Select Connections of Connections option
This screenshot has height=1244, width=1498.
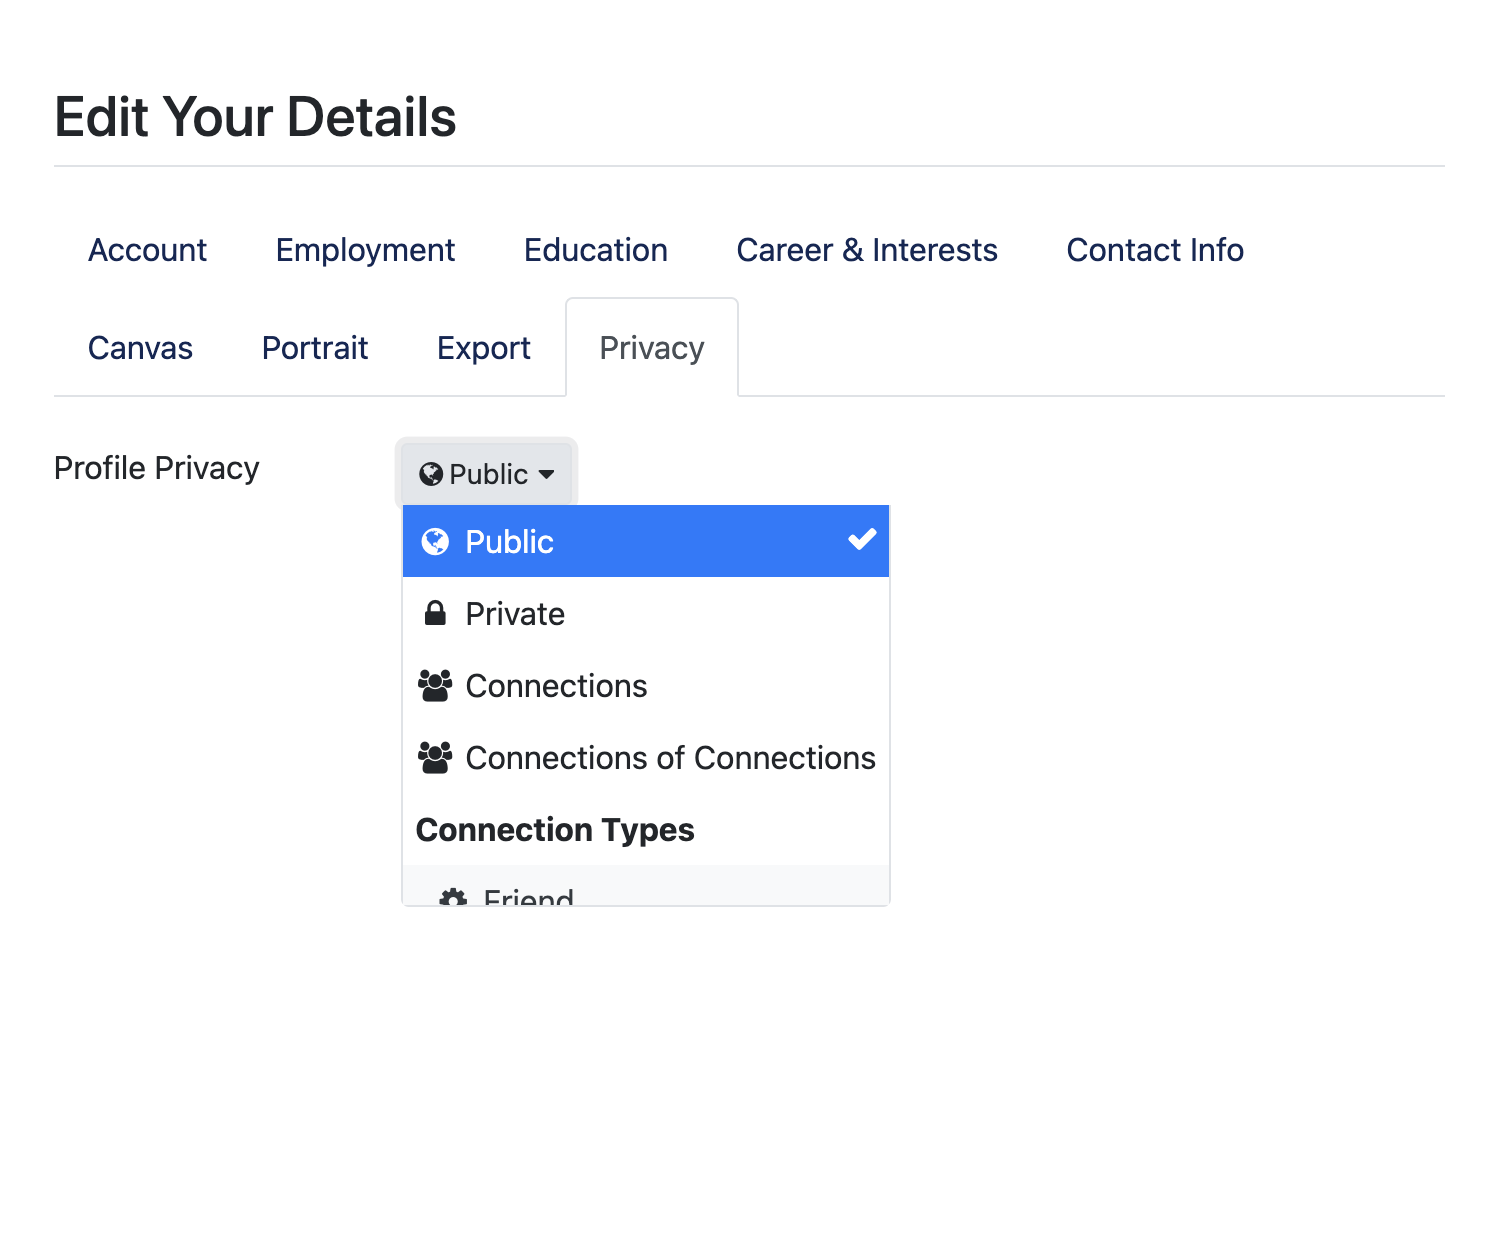click(646, 757)
